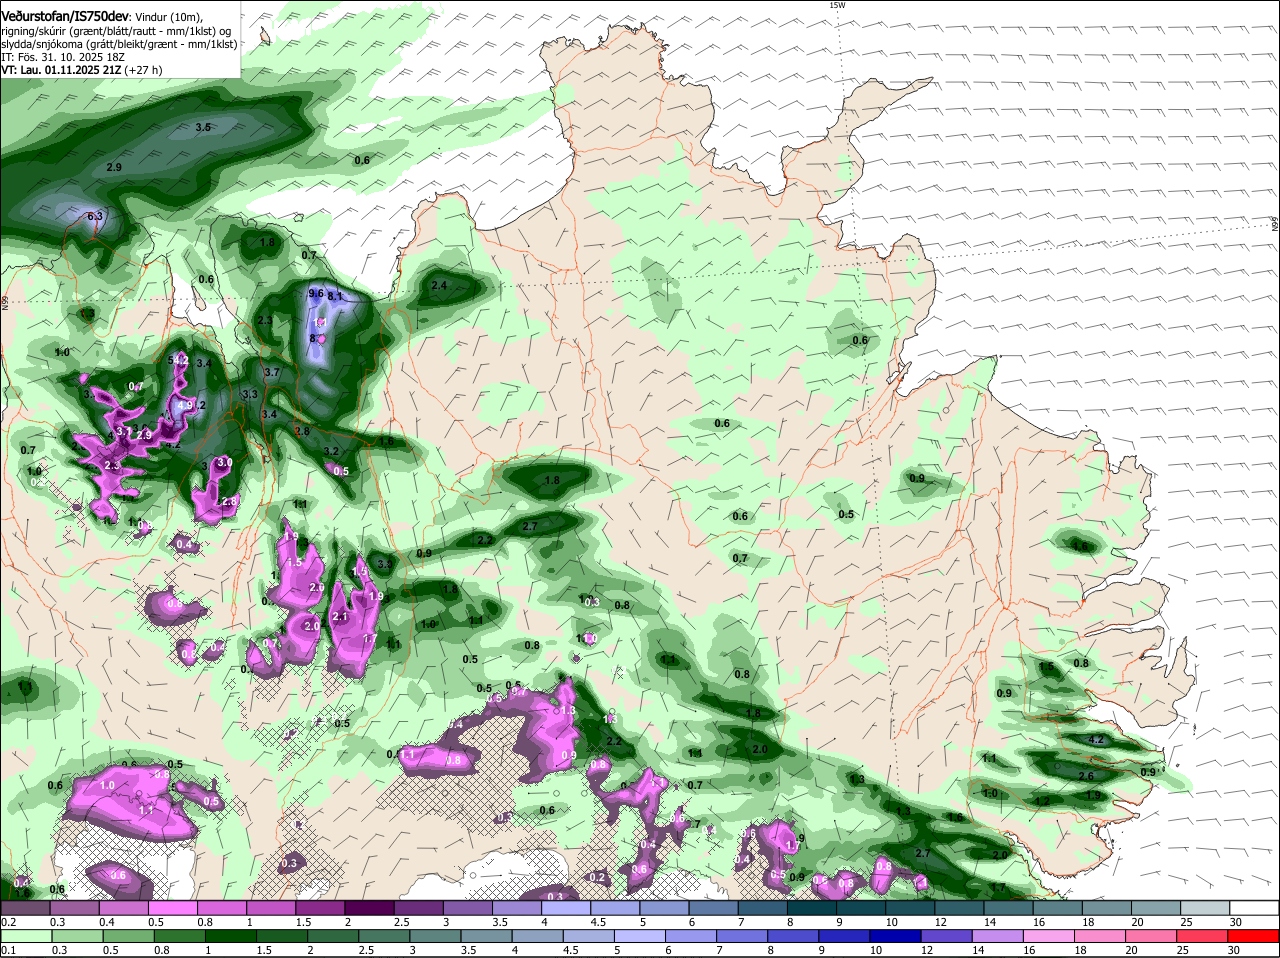Click the 3.2 precipitation value on map

332,451
